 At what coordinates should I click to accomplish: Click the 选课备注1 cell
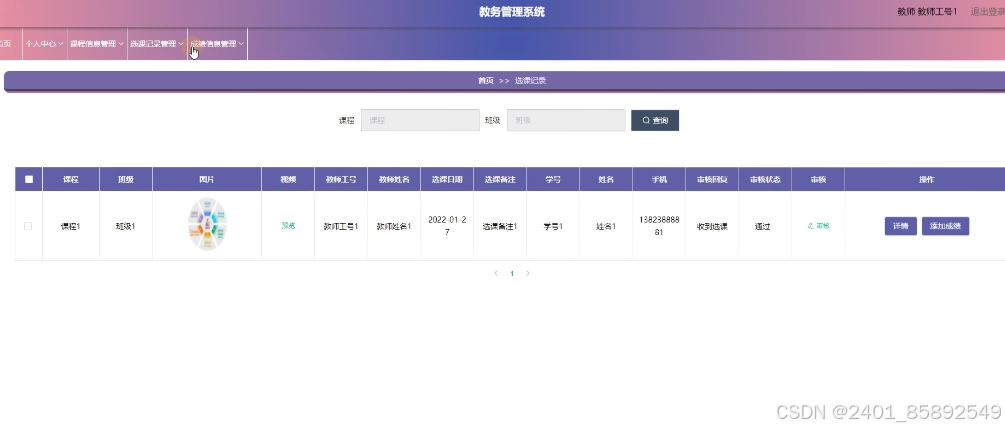click(x=500, y=226)
